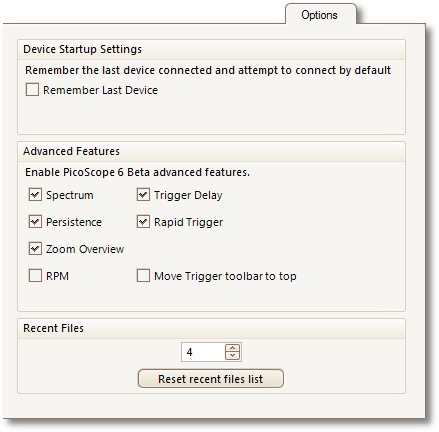Click the 'Enable PicoScope 6 Beta advanced features' text
Image resolution: width=439 pixels, height=432 pixels.
137,172
